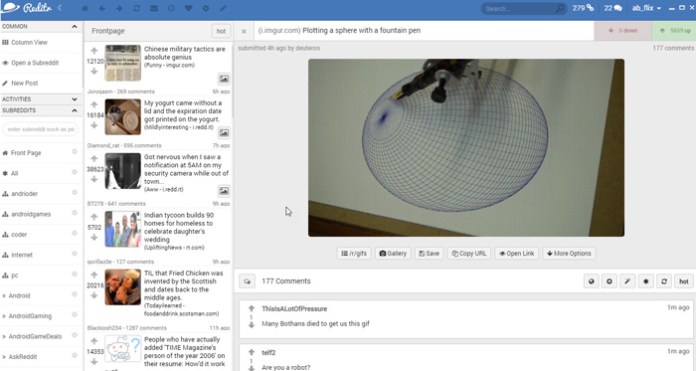Expand the ACTIVITIES sidebar section
Viewport: 696px width, 371px height.
coord(74,99)
